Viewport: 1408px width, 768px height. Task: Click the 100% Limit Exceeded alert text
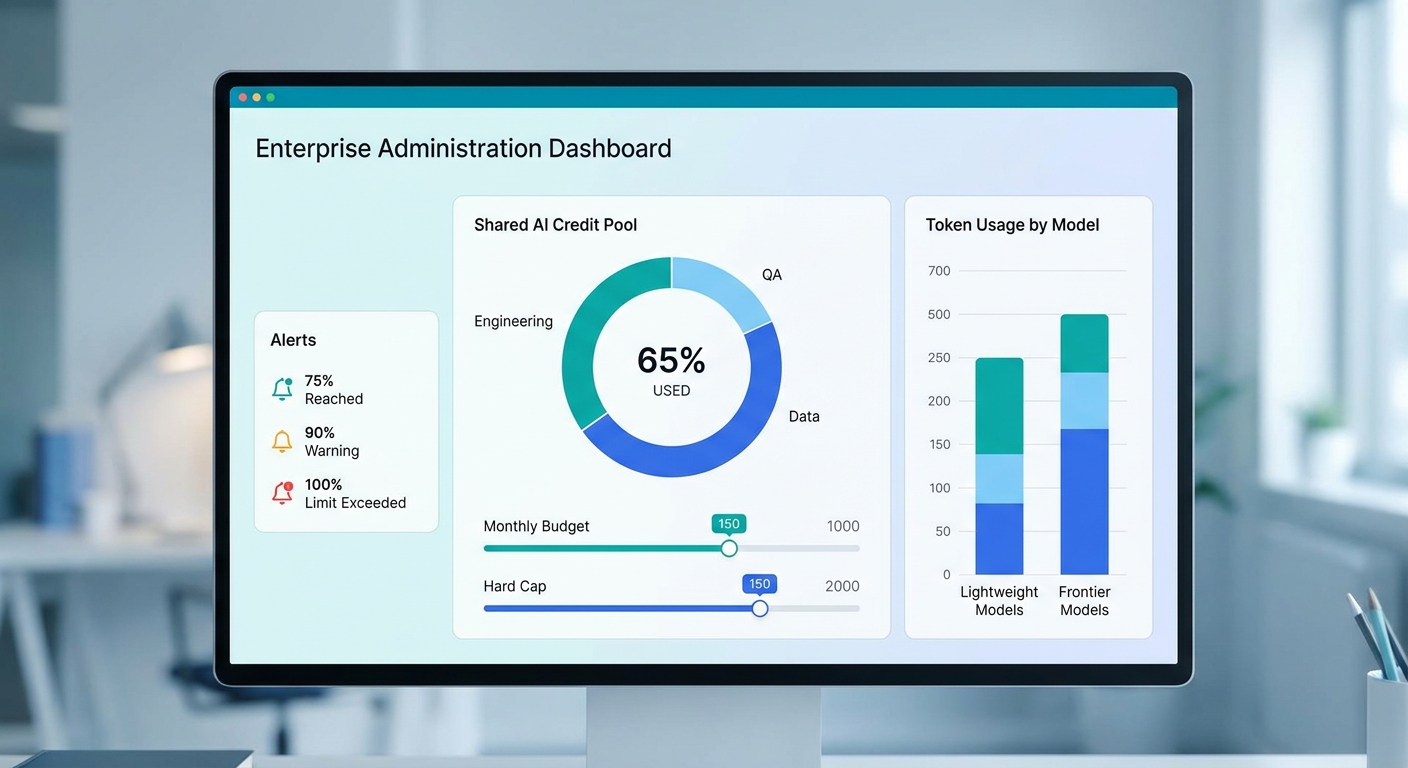pos(355,494)
